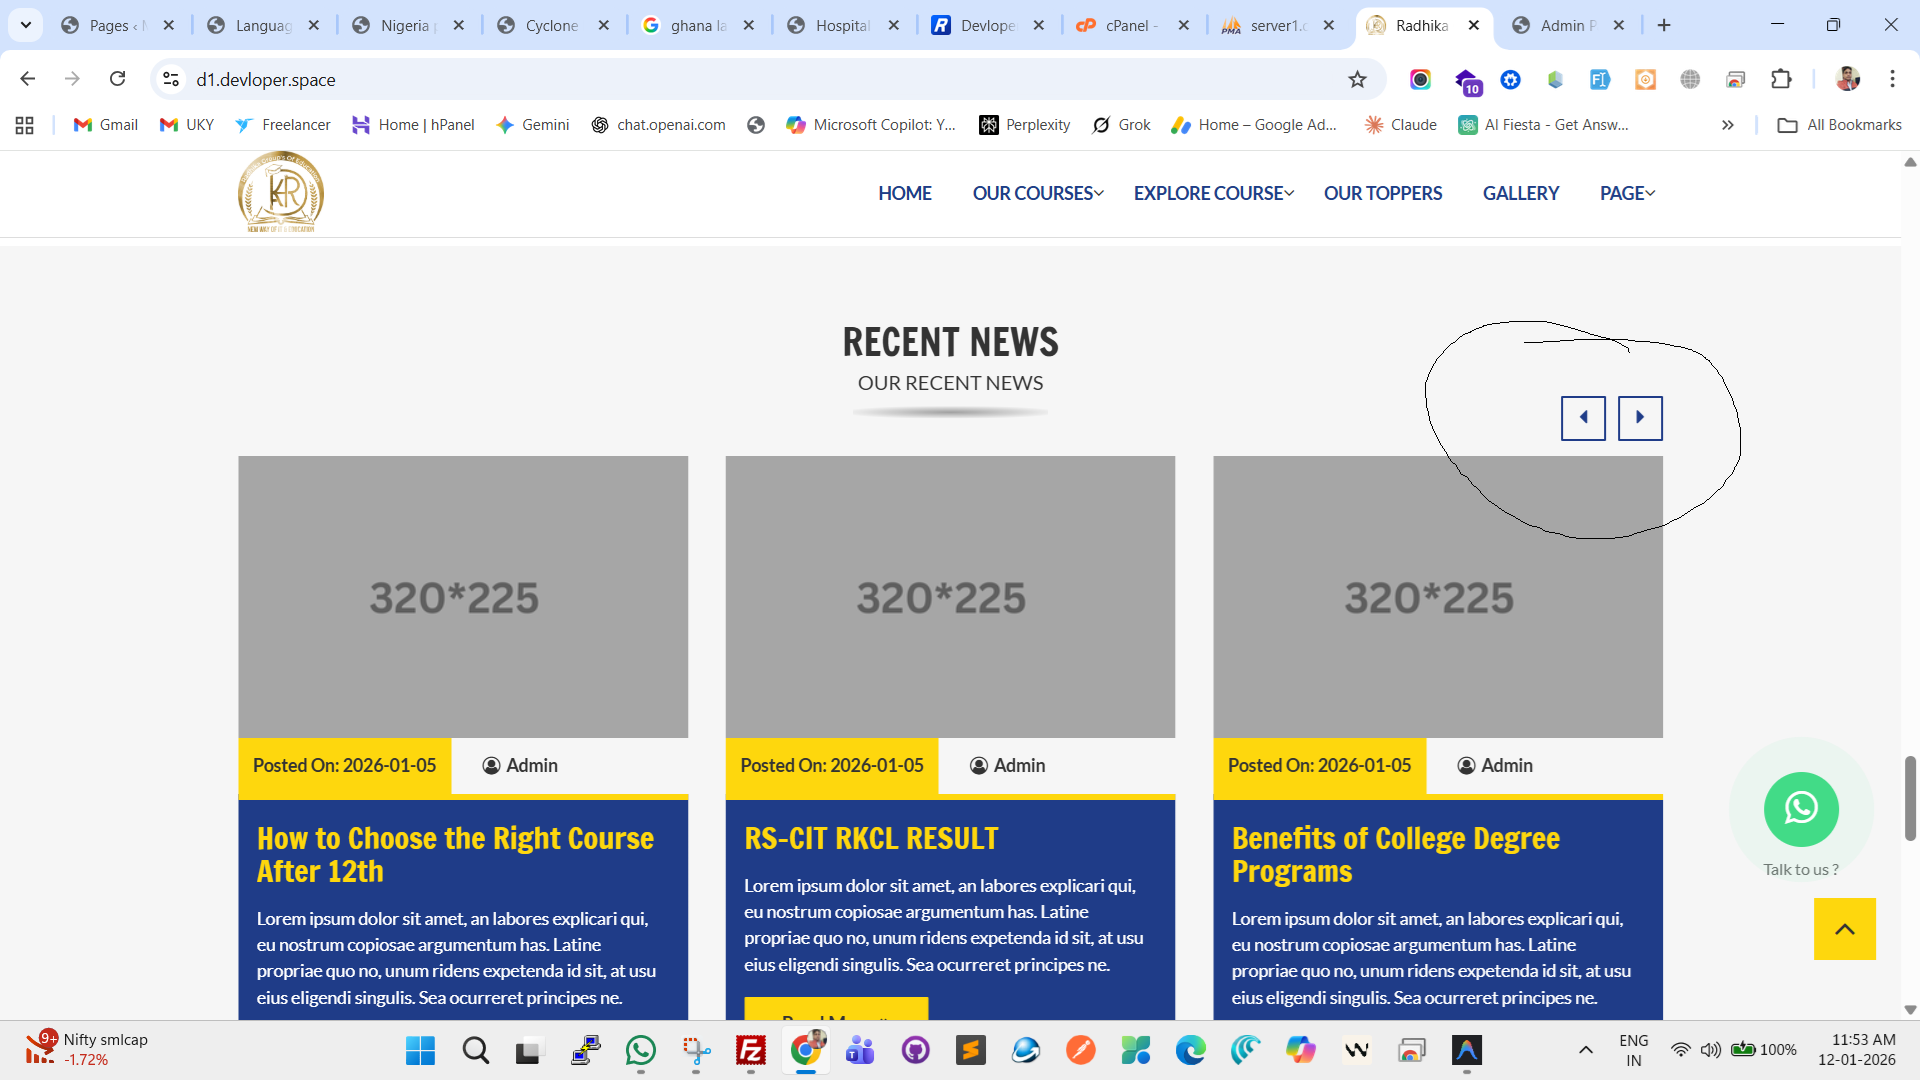
Task: Click the WhatsApp Talk to us icon
Action: (x=1801, y=808)
